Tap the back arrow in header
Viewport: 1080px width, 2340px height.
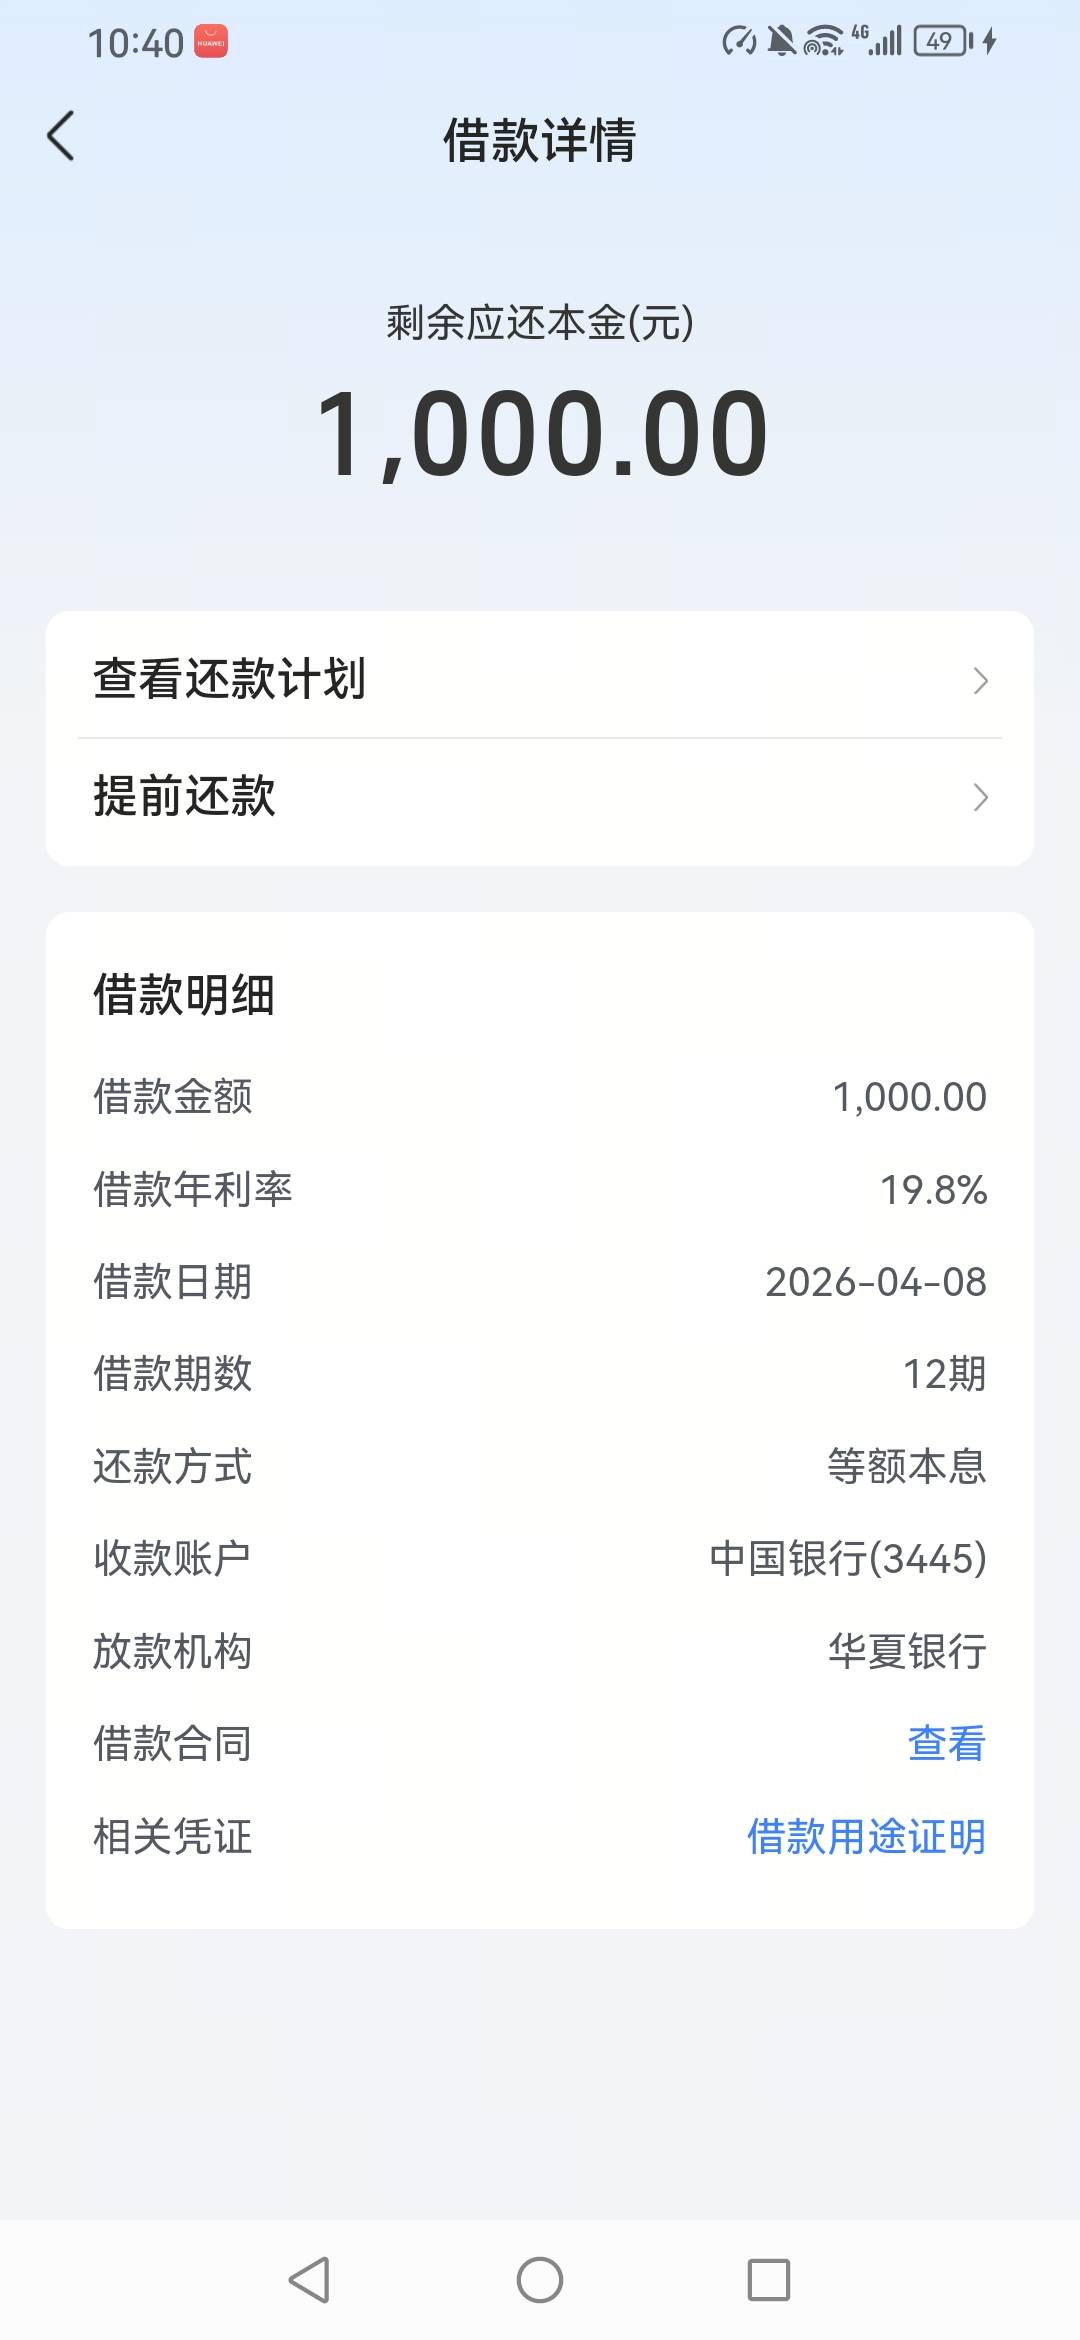61,136
